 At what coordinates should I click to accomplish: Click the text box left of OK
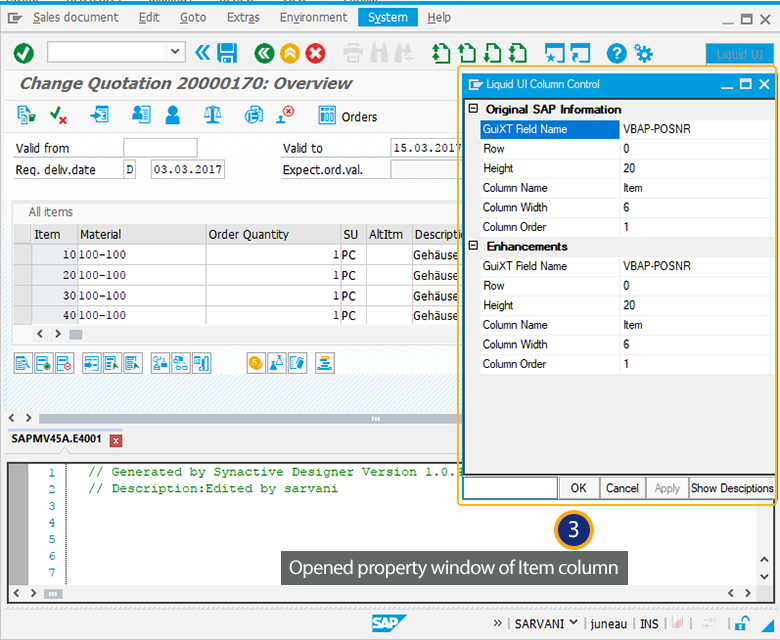[x=510, y=488]
